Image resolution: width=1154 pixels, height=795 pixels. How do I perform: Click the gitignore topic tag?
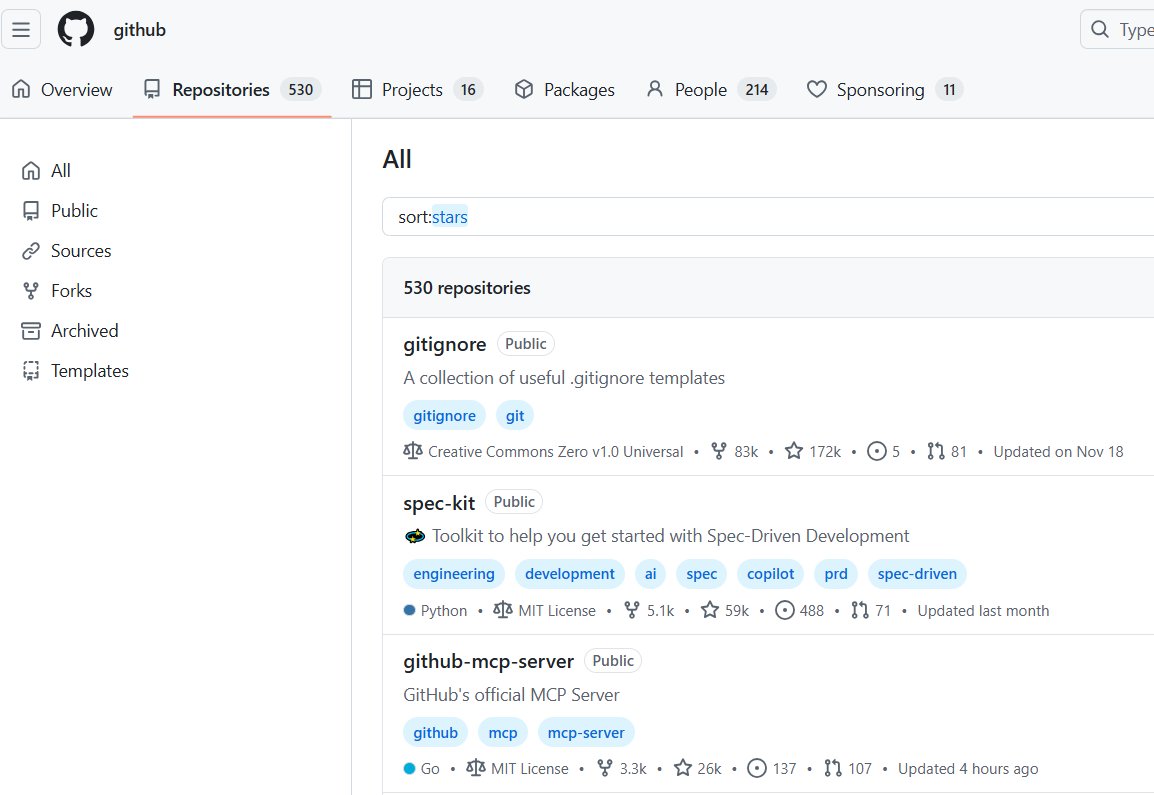[x=444, y=416]
